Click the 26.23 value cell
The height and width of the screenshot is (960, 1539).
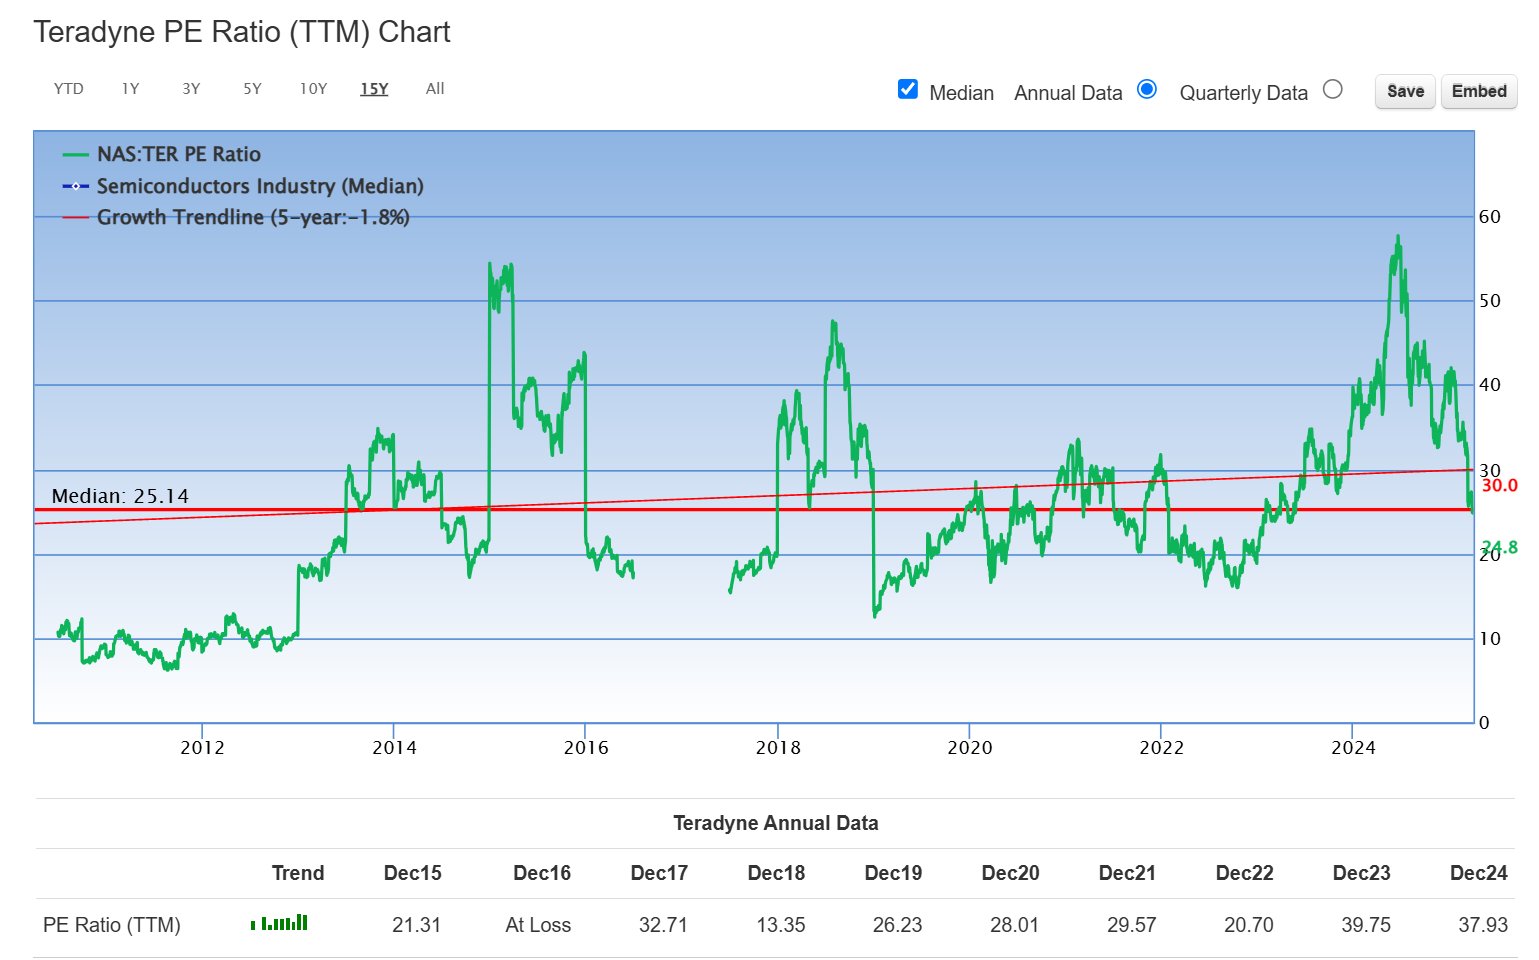(897, 925)
